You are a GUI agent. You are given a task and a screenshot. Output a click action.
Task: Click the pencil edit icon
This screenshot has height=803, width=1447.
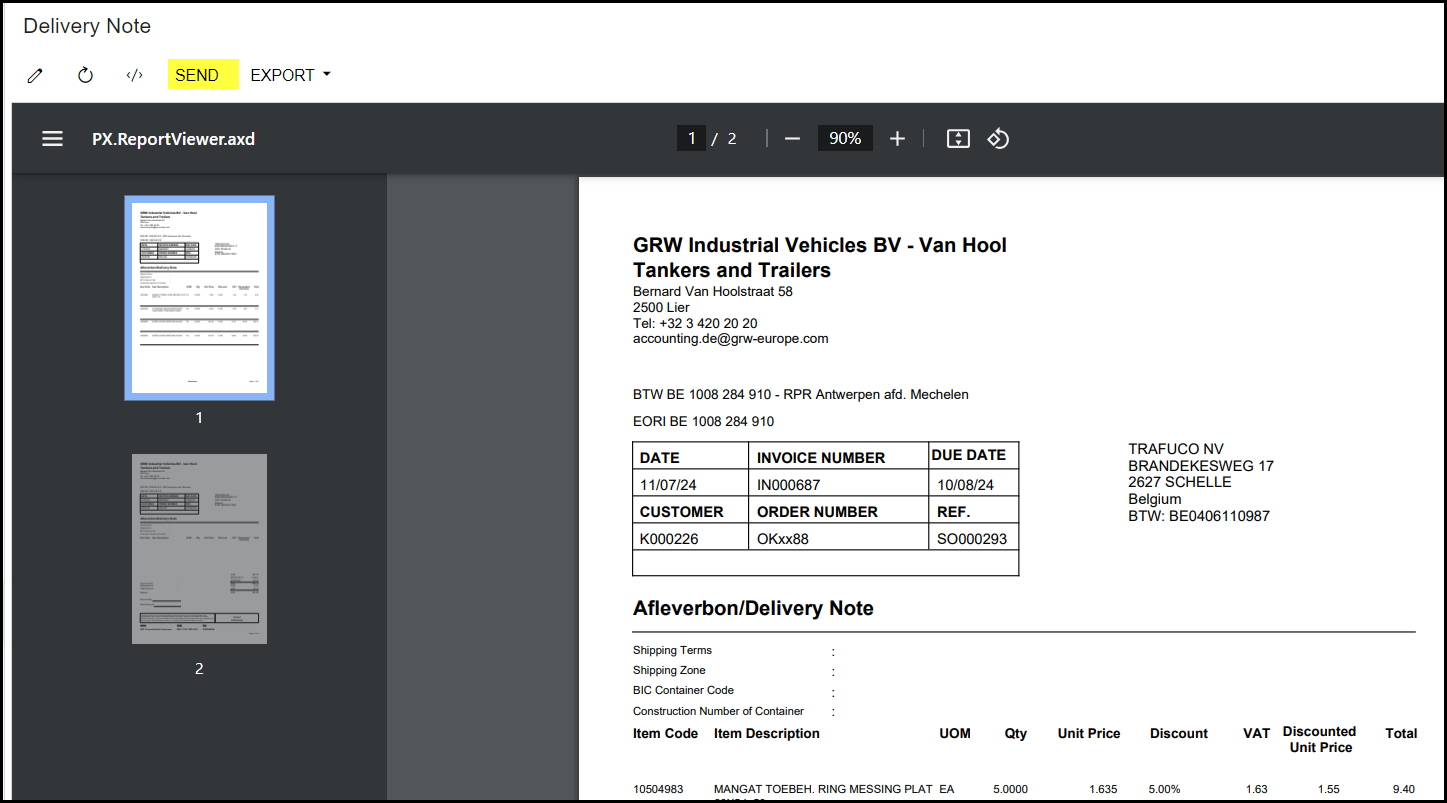point(35,75)
